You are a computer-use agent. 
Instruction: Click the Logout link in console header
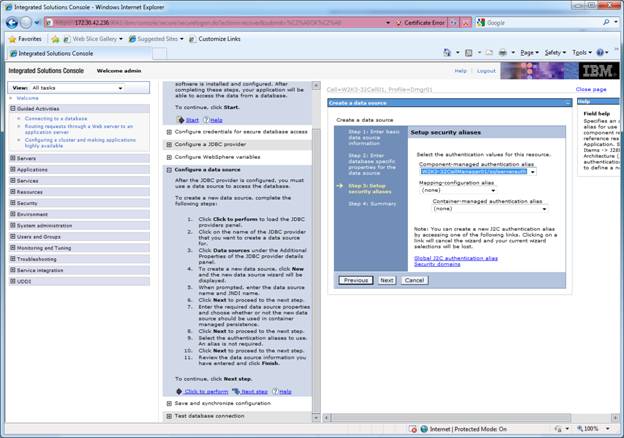pos(486,71)
